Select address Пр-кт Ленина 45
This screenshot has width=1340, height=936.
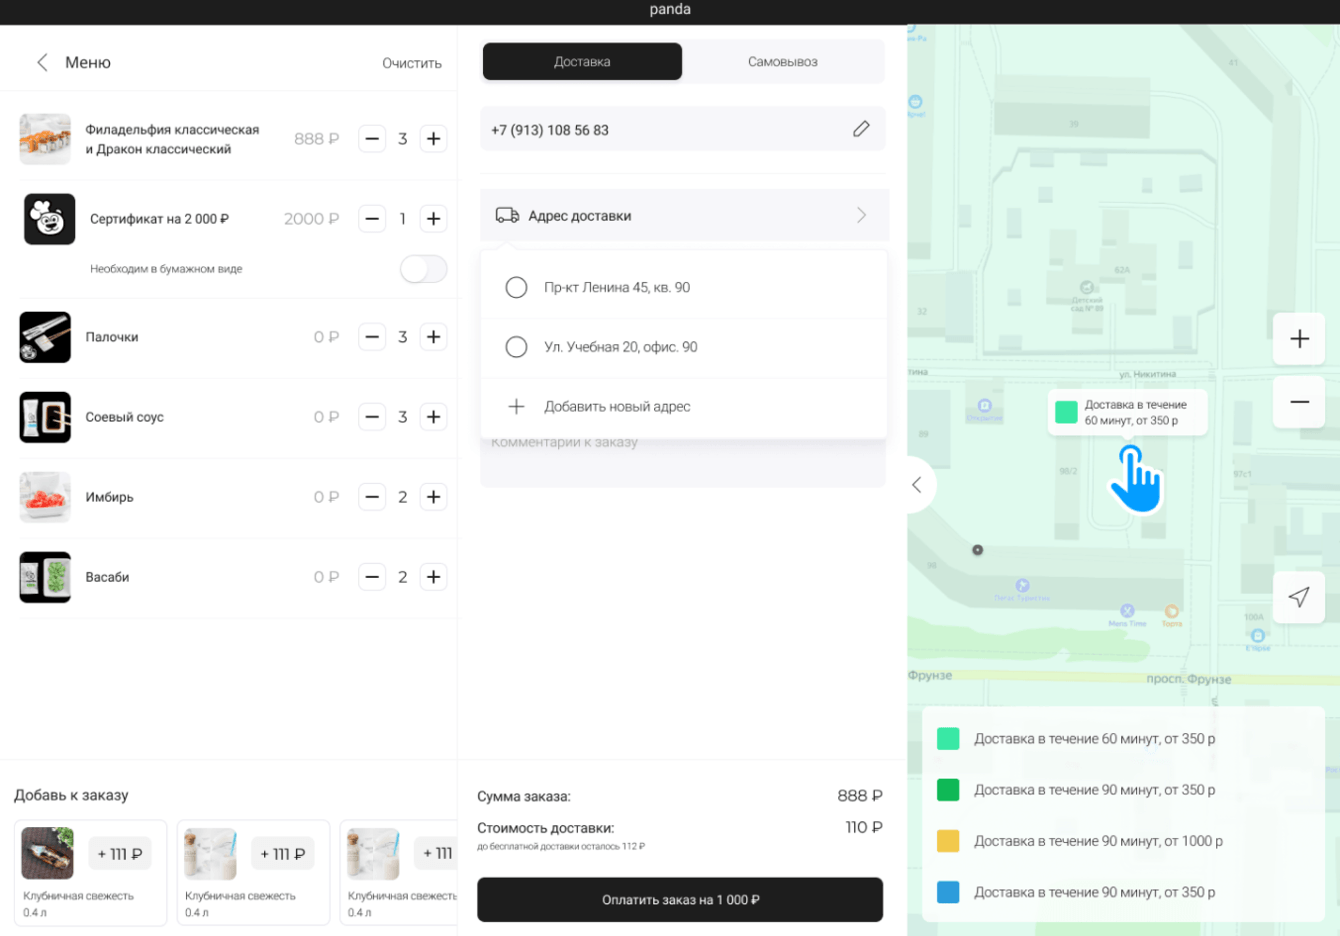click(x=516, y=287)
